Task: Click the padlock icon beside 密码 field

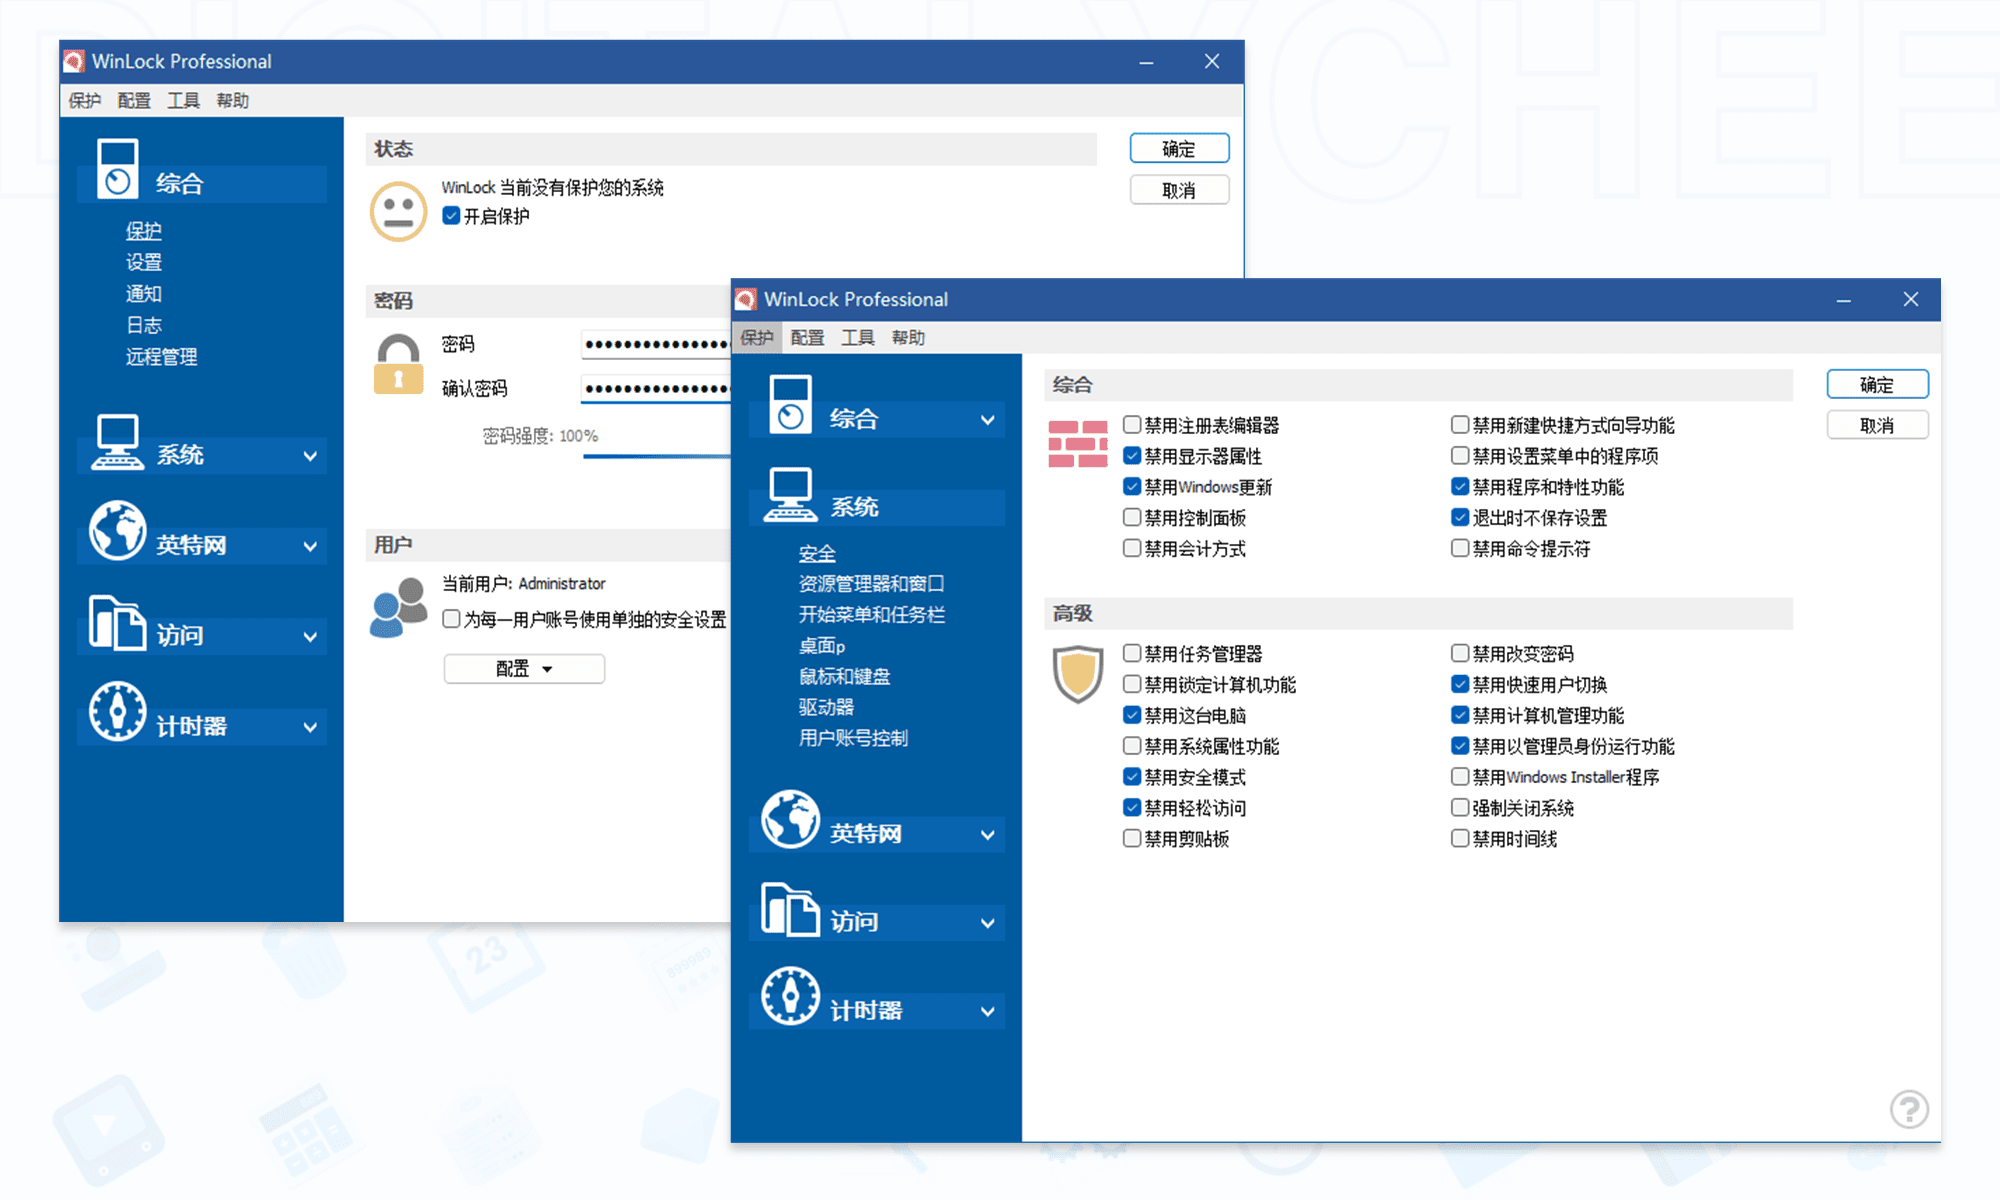Action: (398, 364)
